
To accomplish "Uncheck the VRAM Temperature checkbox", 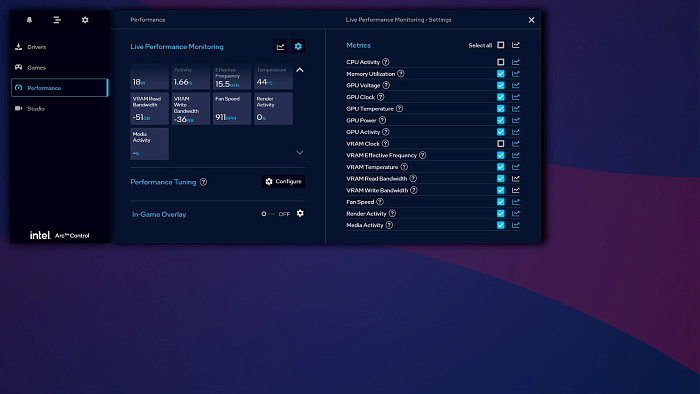I will [x=500, y=167].
